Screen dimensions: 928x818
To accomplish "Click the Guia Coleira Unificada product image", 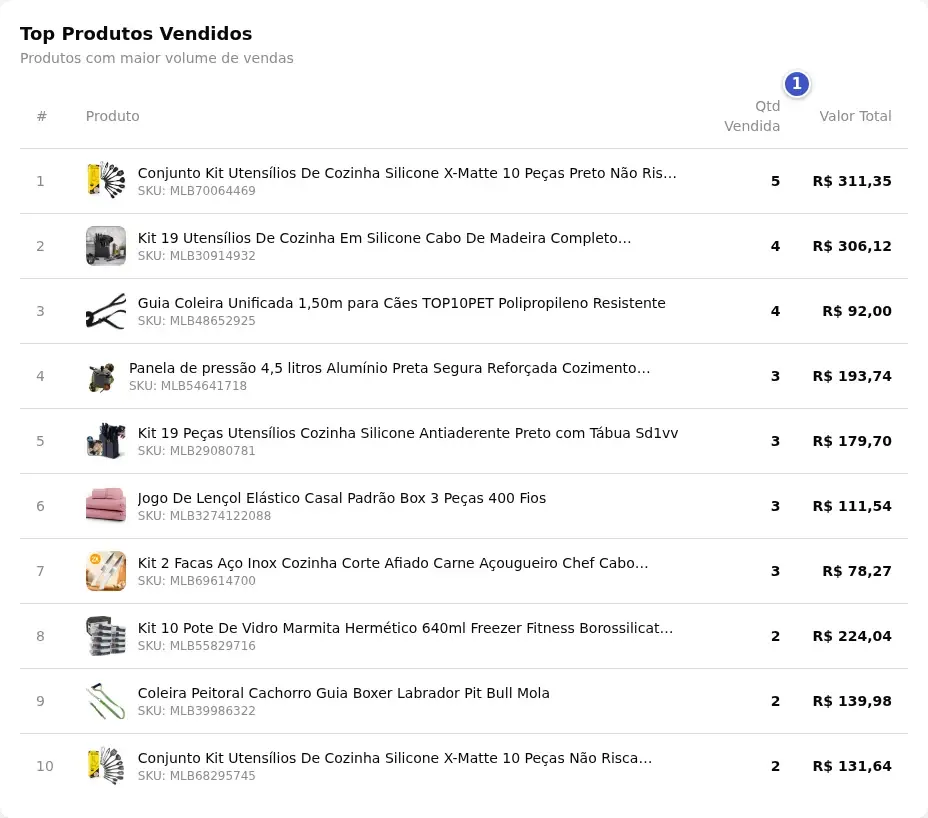I will 106,311.
